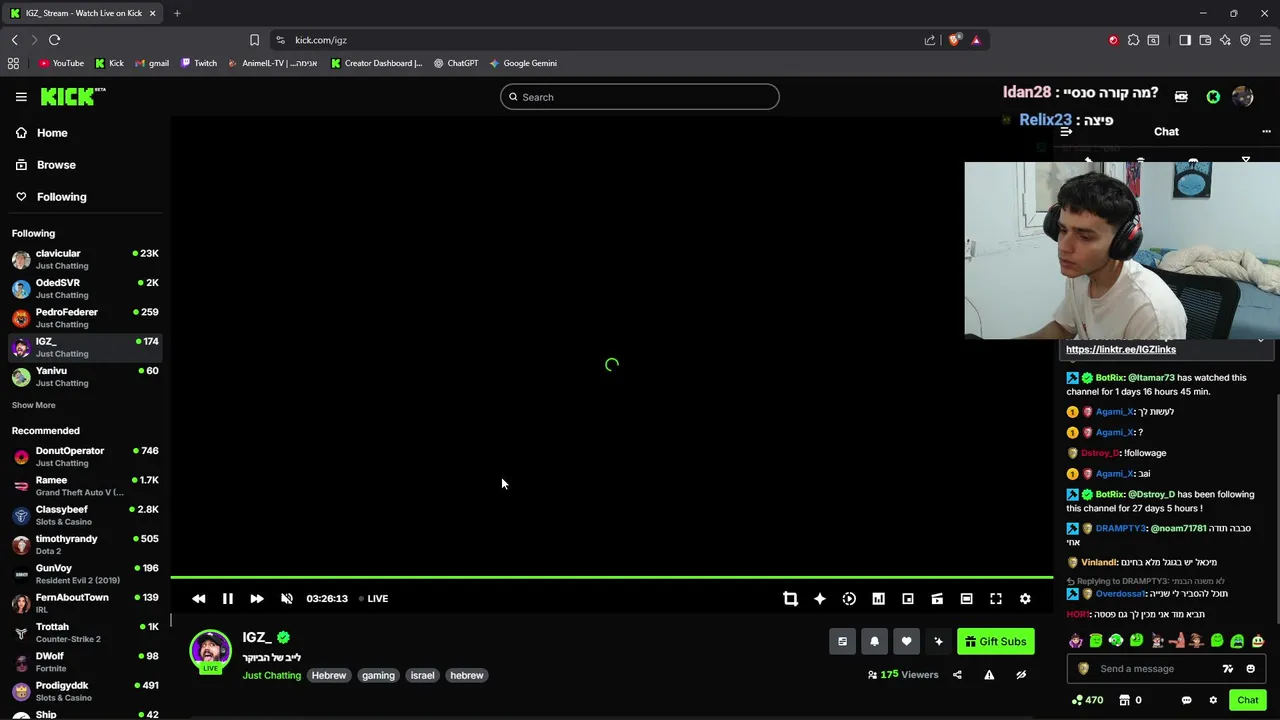Open Brave Shields lion icon
This screenshot has height=720, width=1280.
954,40
